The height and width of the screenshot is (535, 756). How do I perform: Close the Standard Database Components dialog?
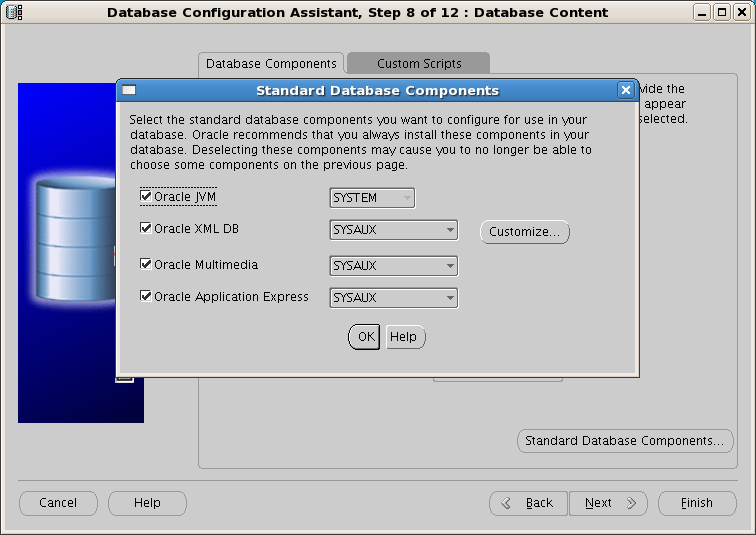pos(625,90)
